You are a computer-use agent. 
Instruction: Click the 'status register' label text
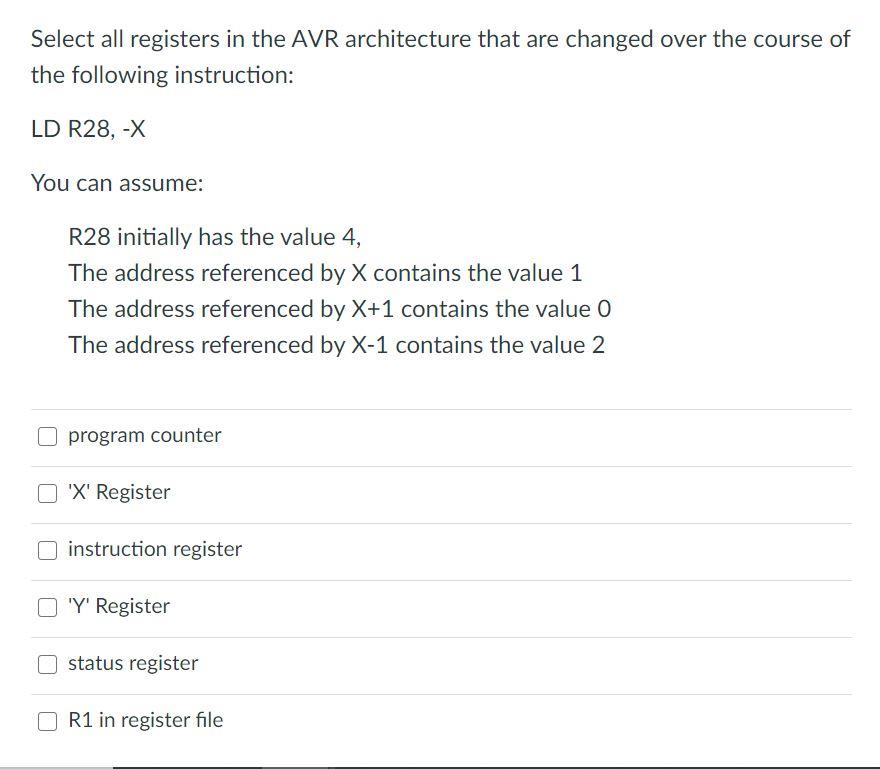(x=131, y=663)
